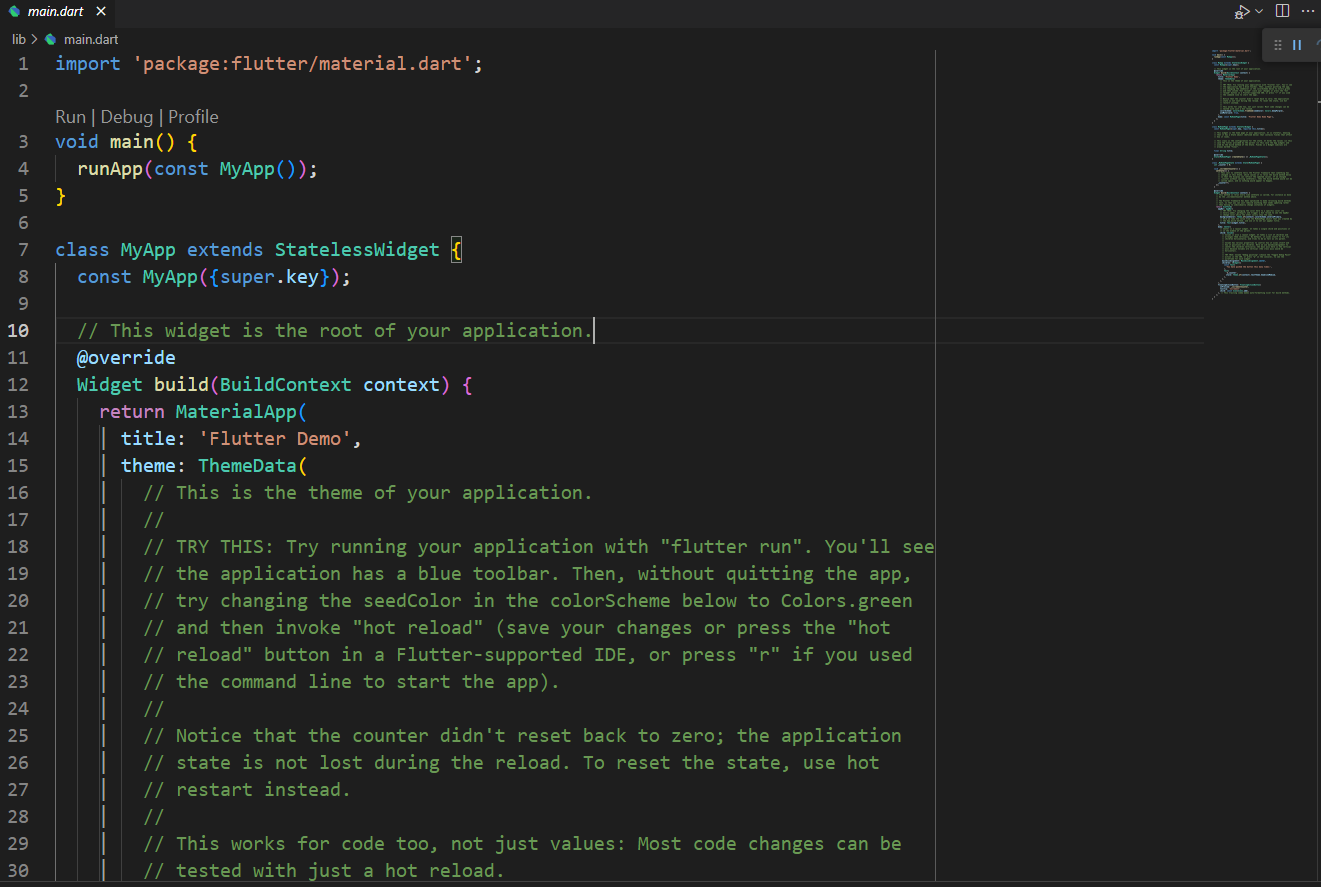1321x887 pixels.
Task: Click the code minimap preview
Action: point(1251,173)
